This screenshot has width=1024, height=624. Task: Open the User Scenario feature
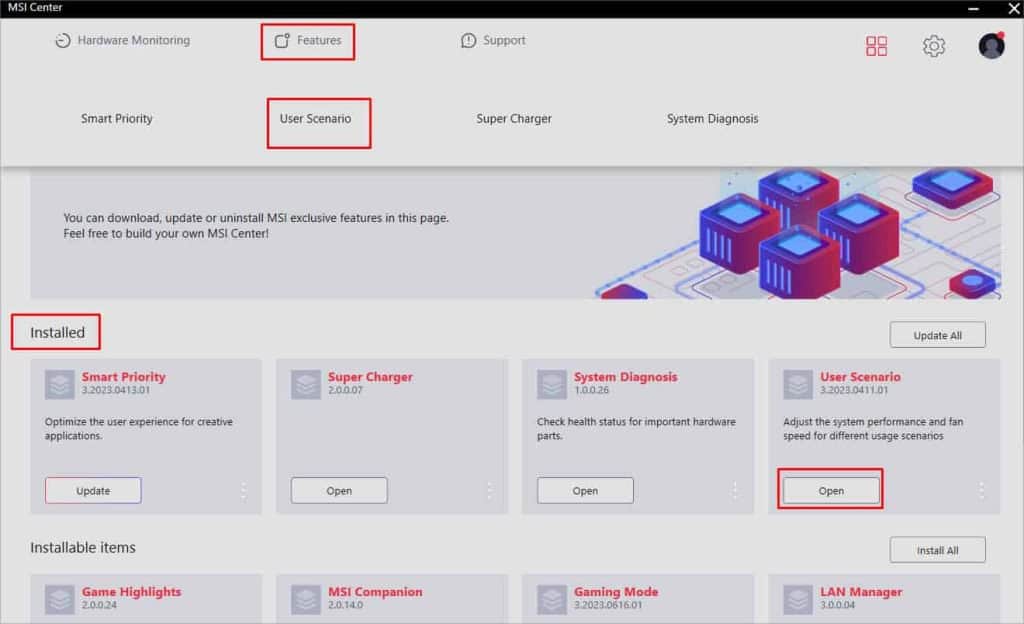tap(831, 491)
